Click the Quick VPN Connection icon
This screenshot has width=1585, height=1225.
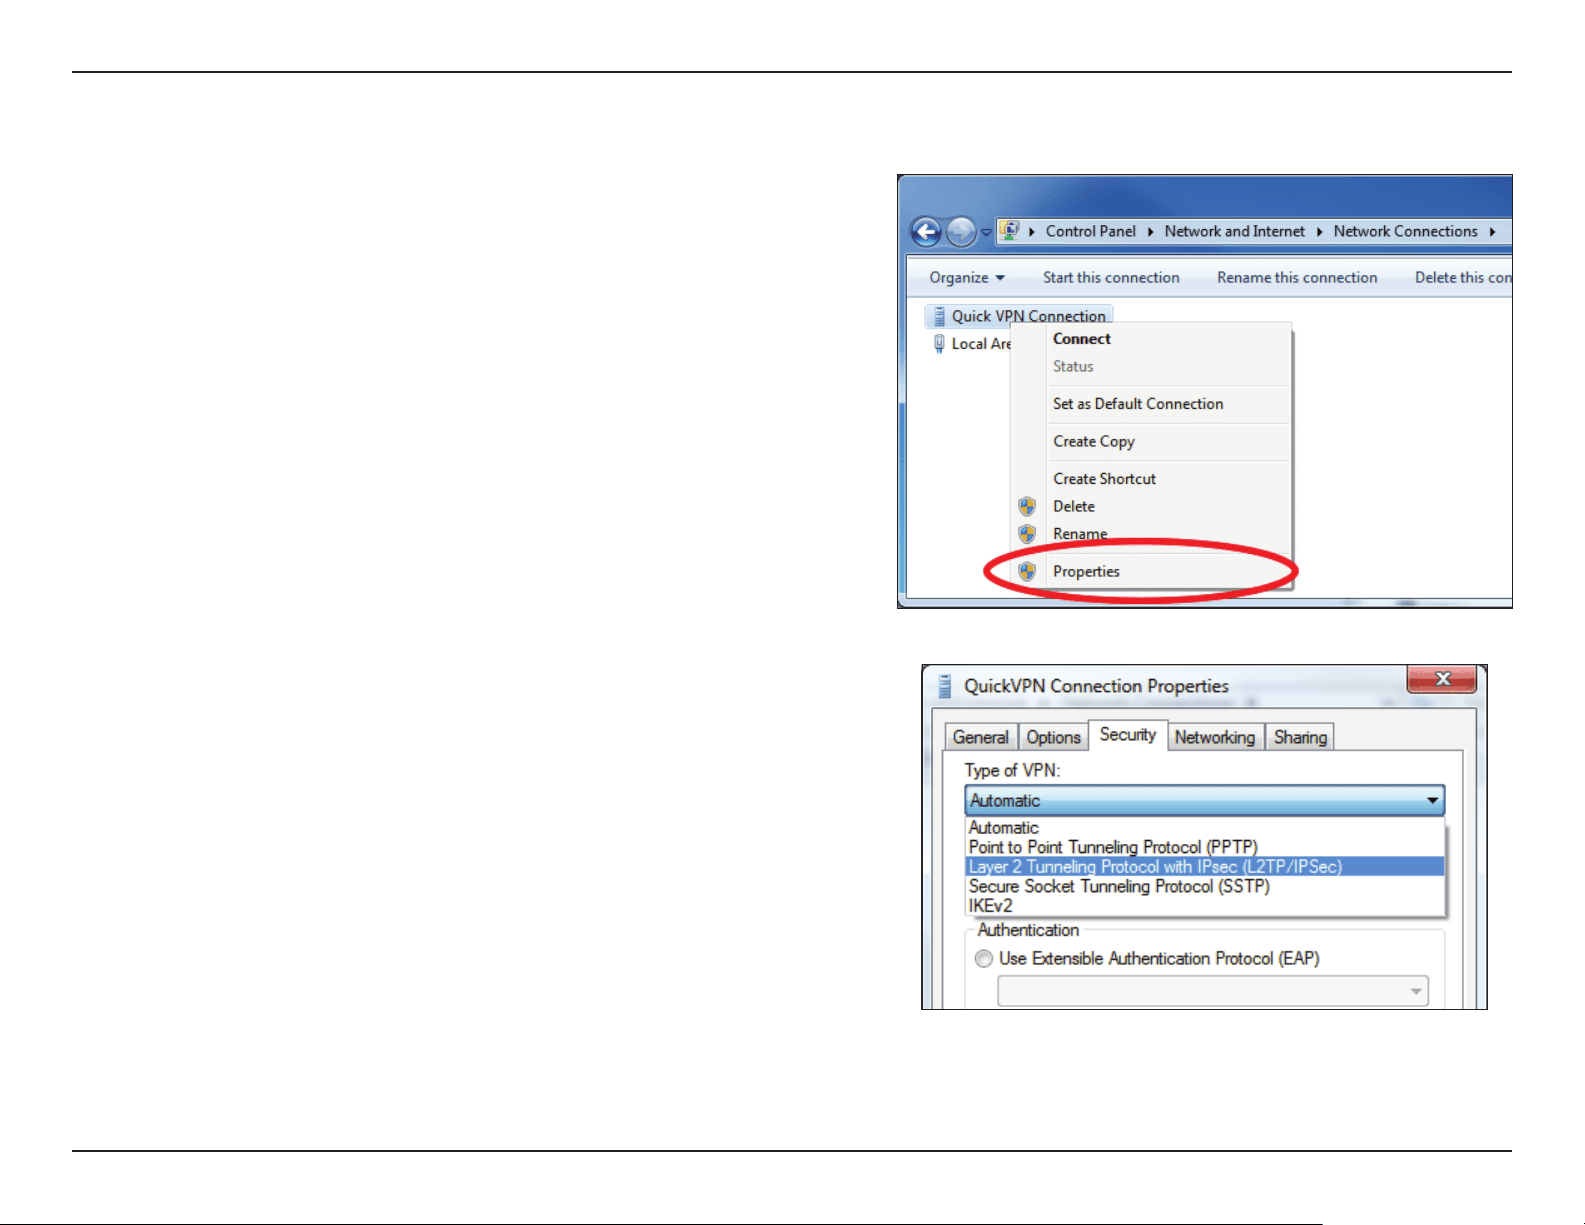[x=939, y=316]
